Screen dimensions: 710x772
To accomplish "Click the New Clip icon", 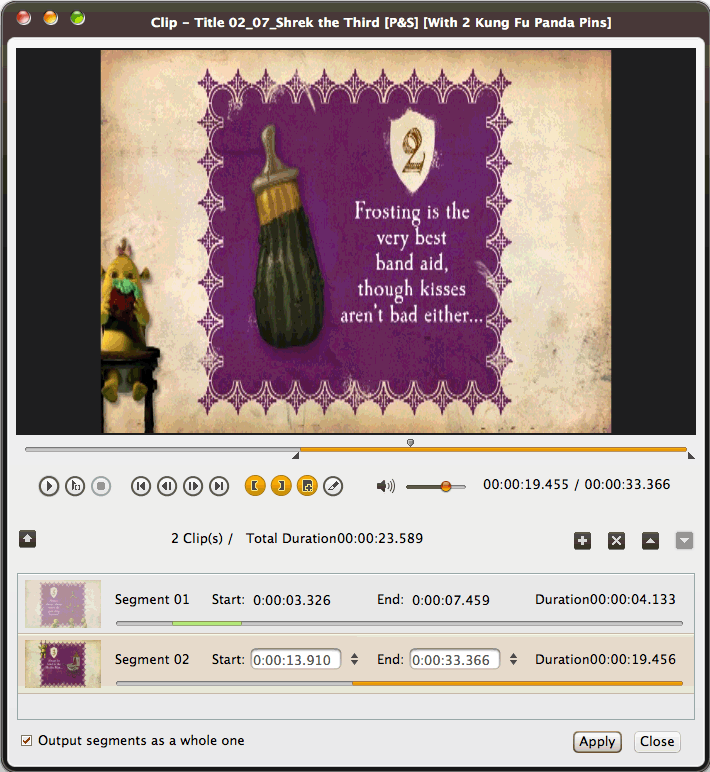I will tap(307, 486).
